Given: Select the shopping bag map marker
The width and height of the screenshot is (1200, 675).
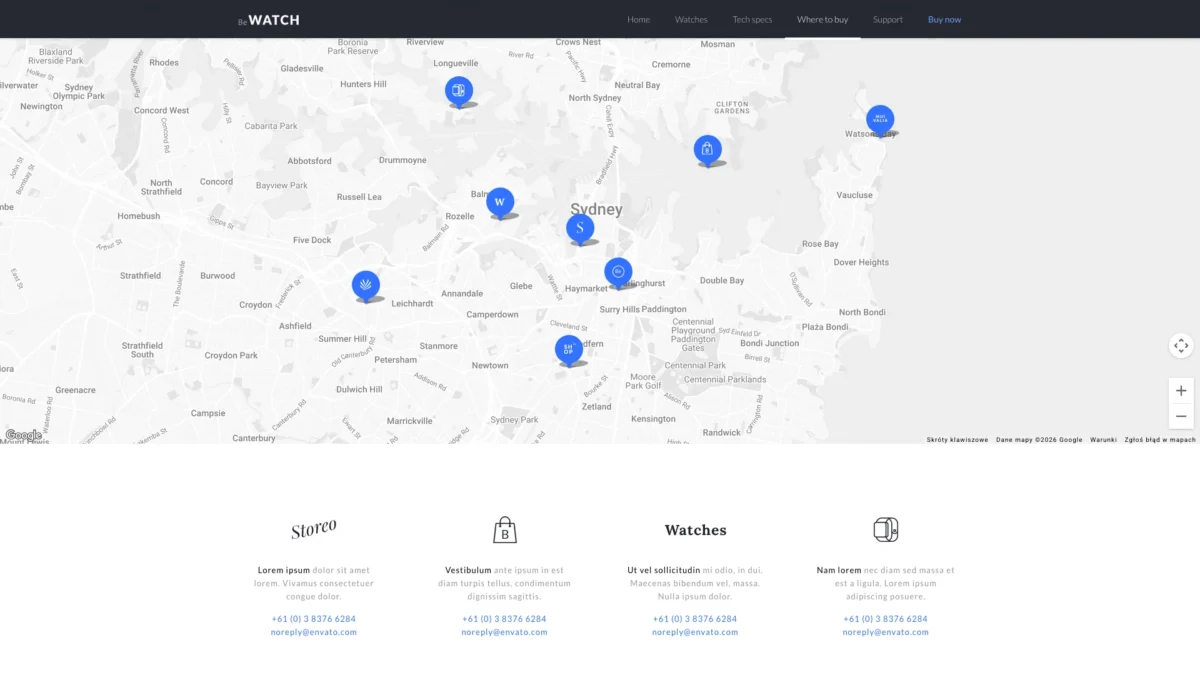Looking at the screenshot, I should [707, 149].
